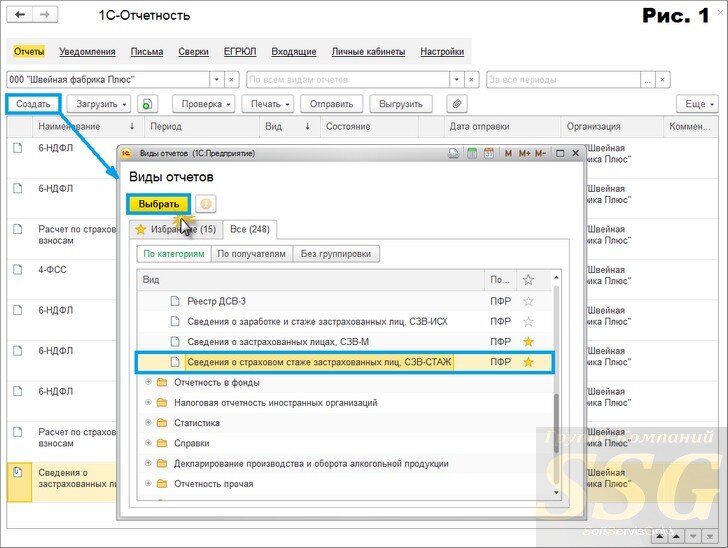Select the 4-ФСС report row

coord(62,280)
